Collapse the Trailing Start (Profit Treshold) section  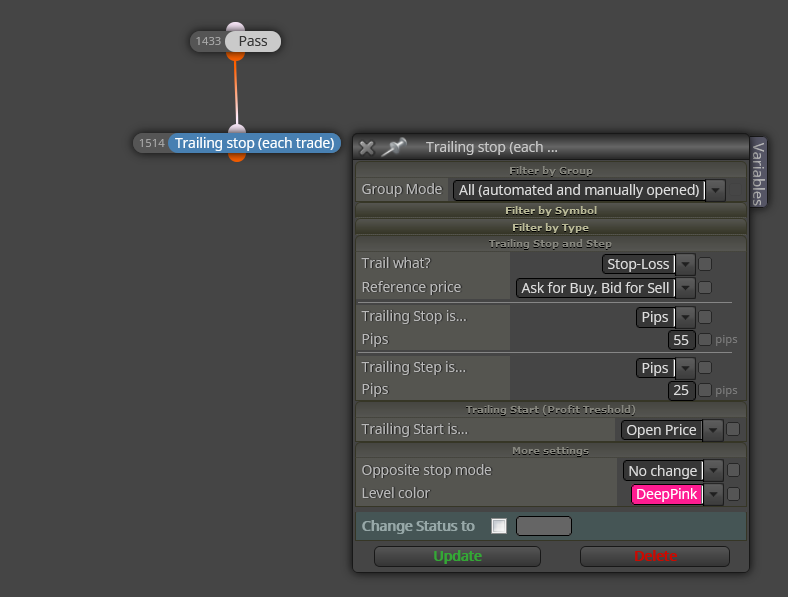551,410
